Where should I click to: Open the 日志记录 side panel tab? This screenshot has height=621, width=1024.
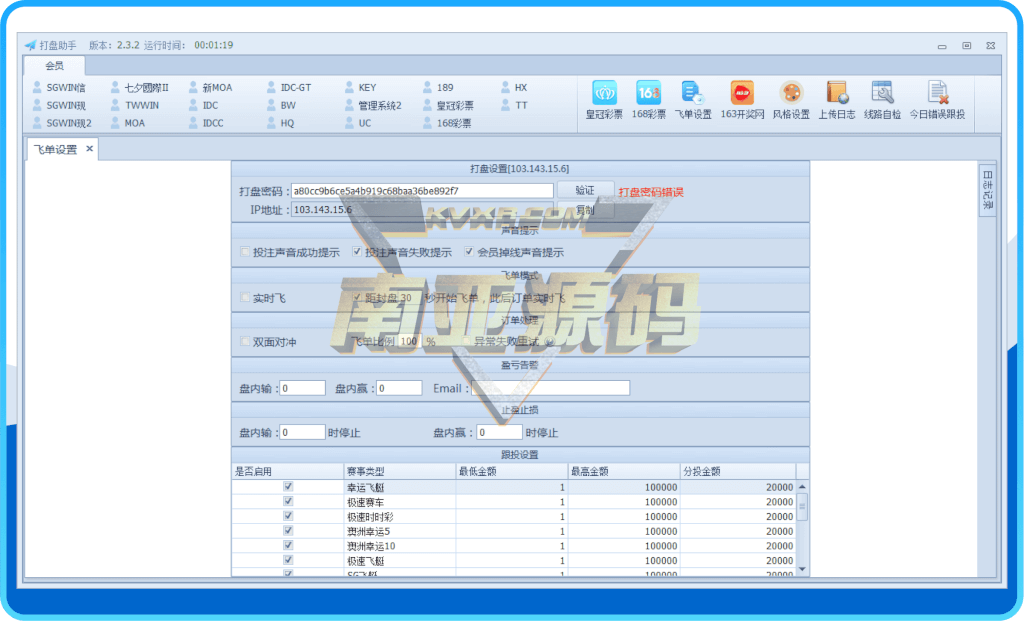pyautogui.click(x=987, y=190)
